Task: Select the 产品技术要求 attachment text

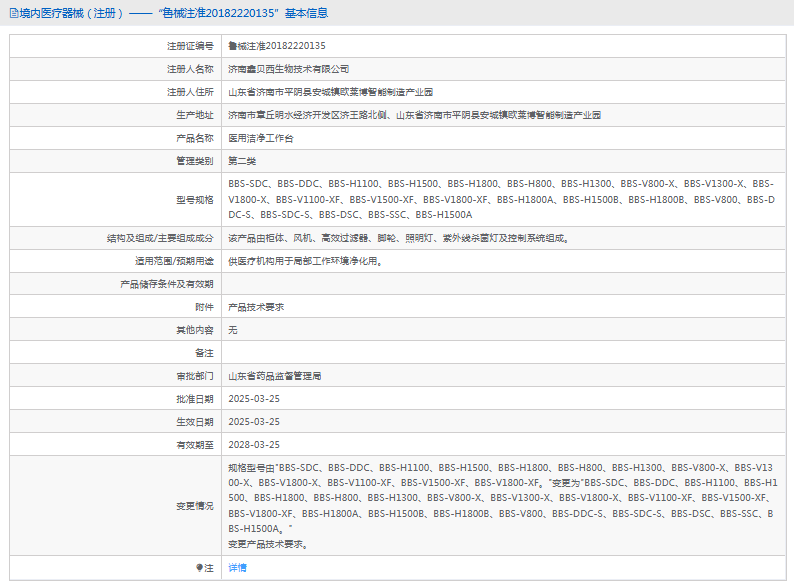Action: 256,307
